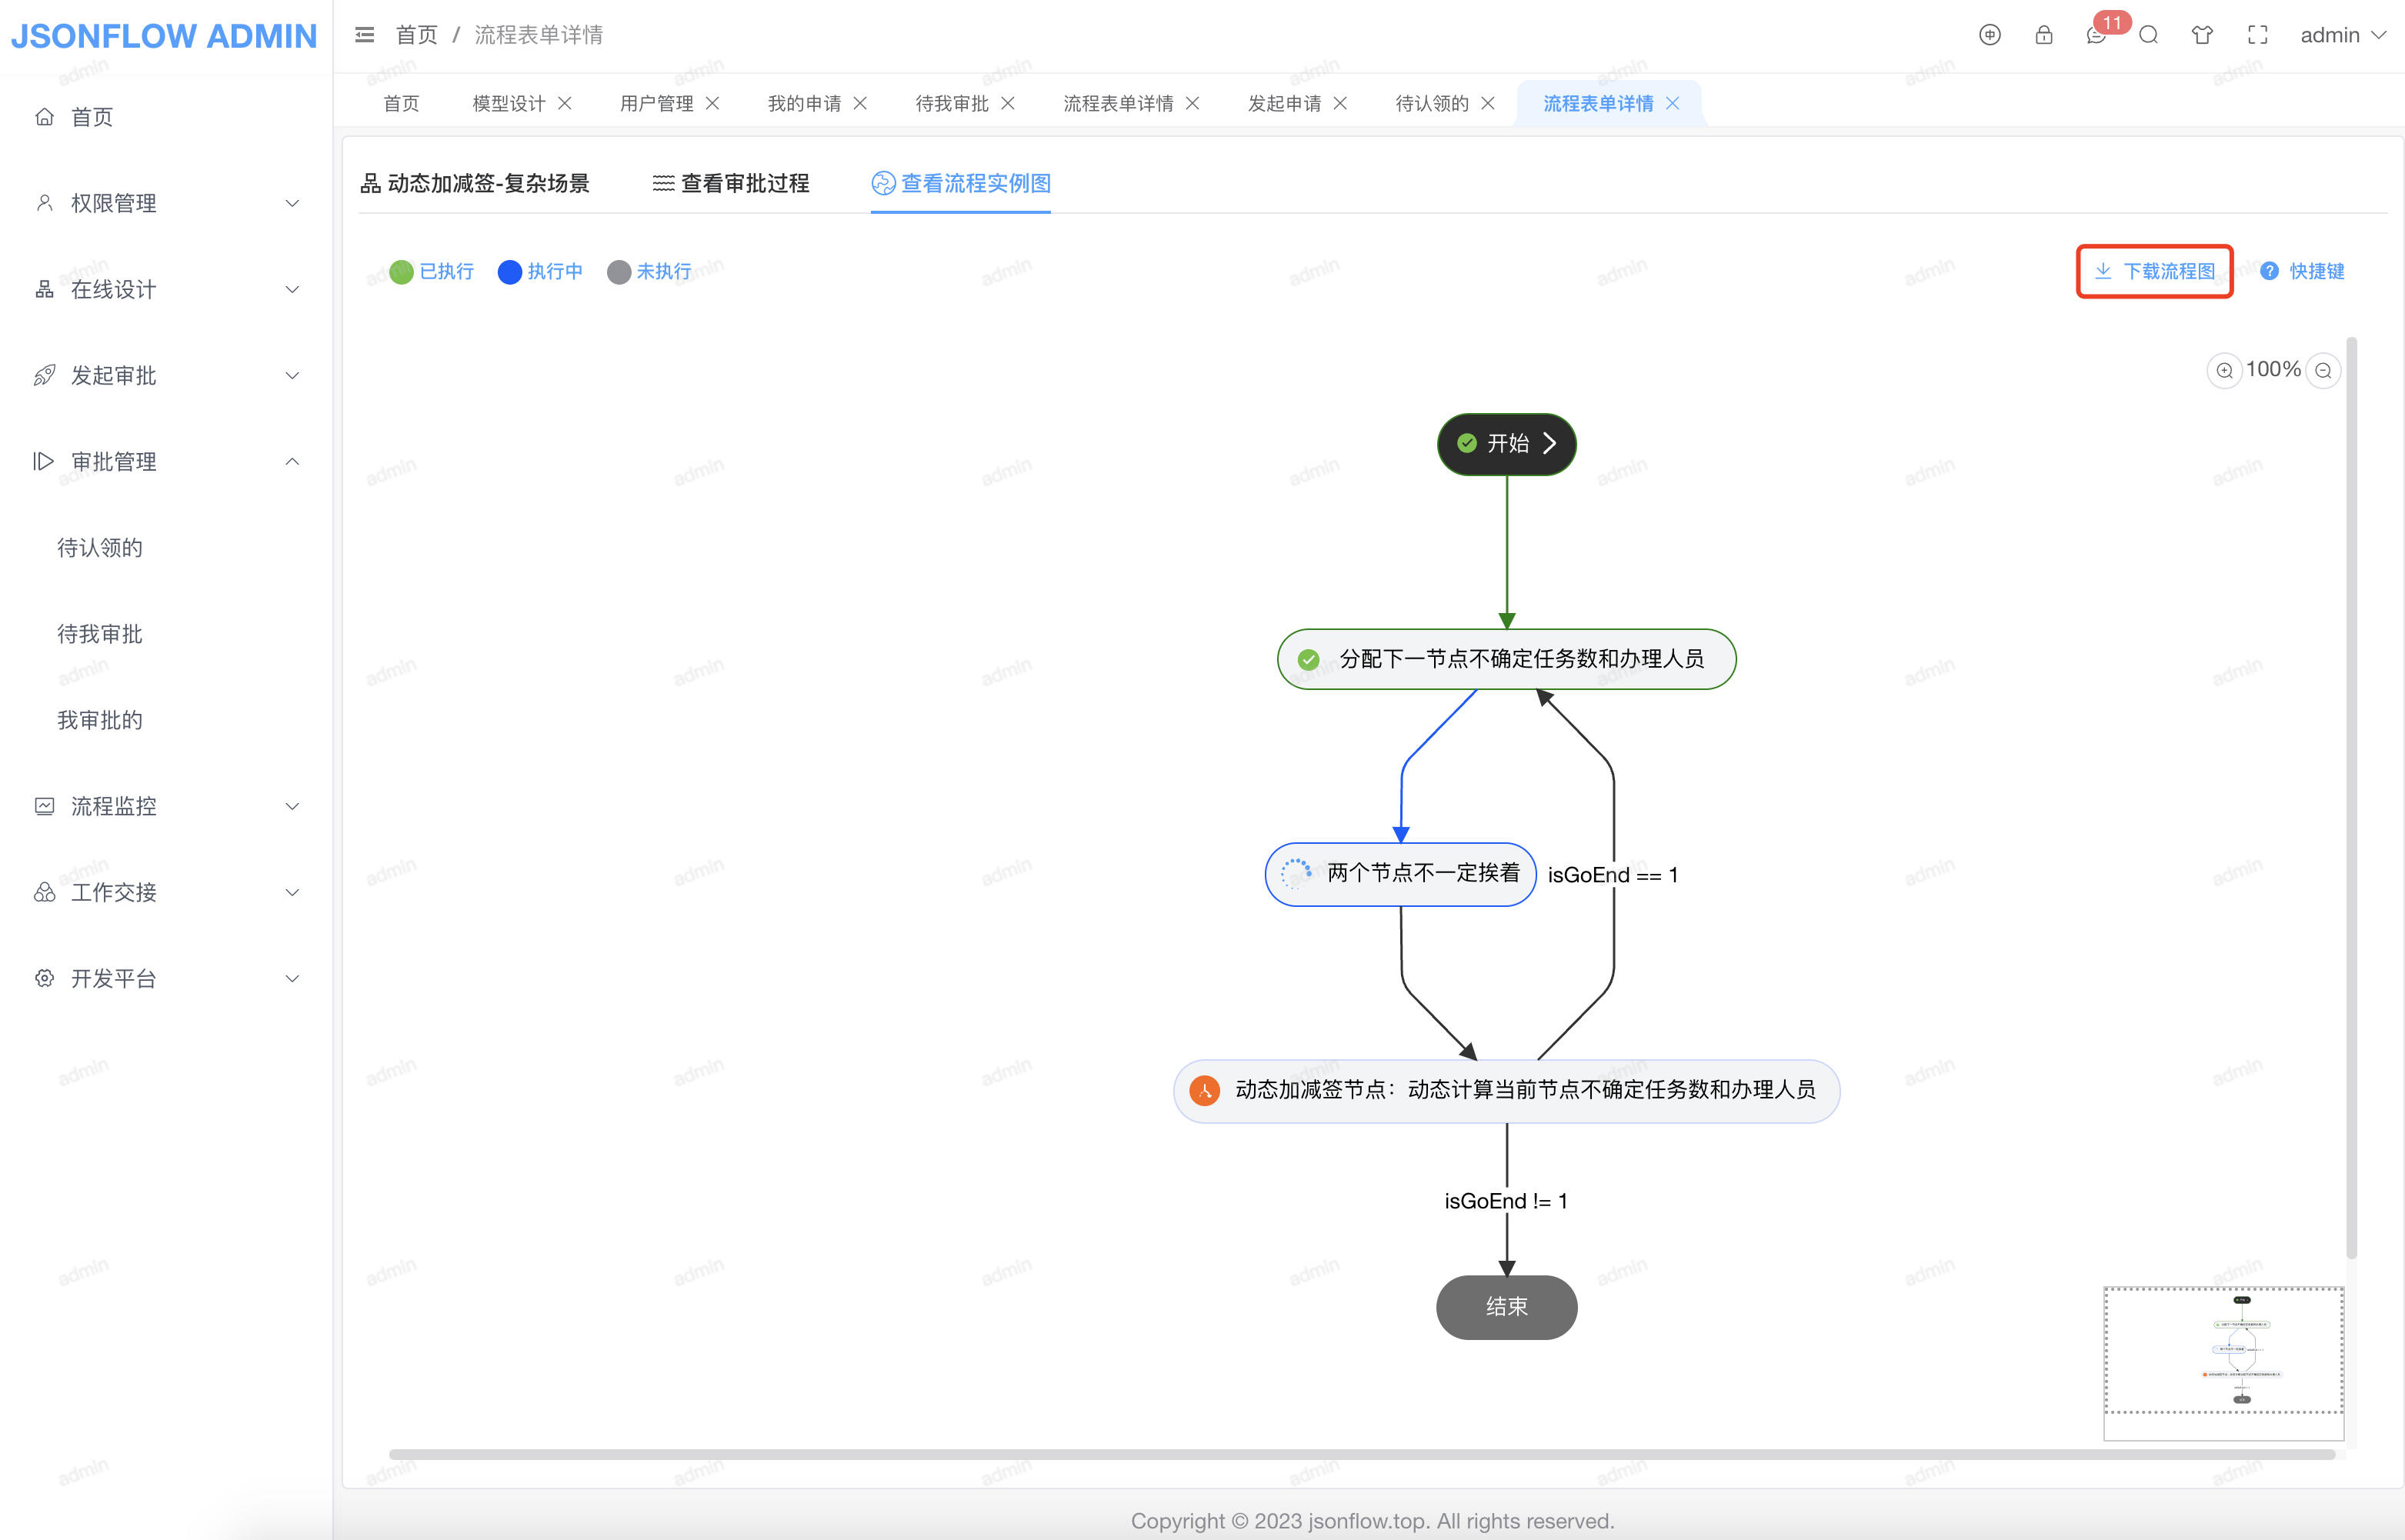Click the zoom in magnifier icon
This screenshot has height=1540, width=2405.
click(2224, 370)
